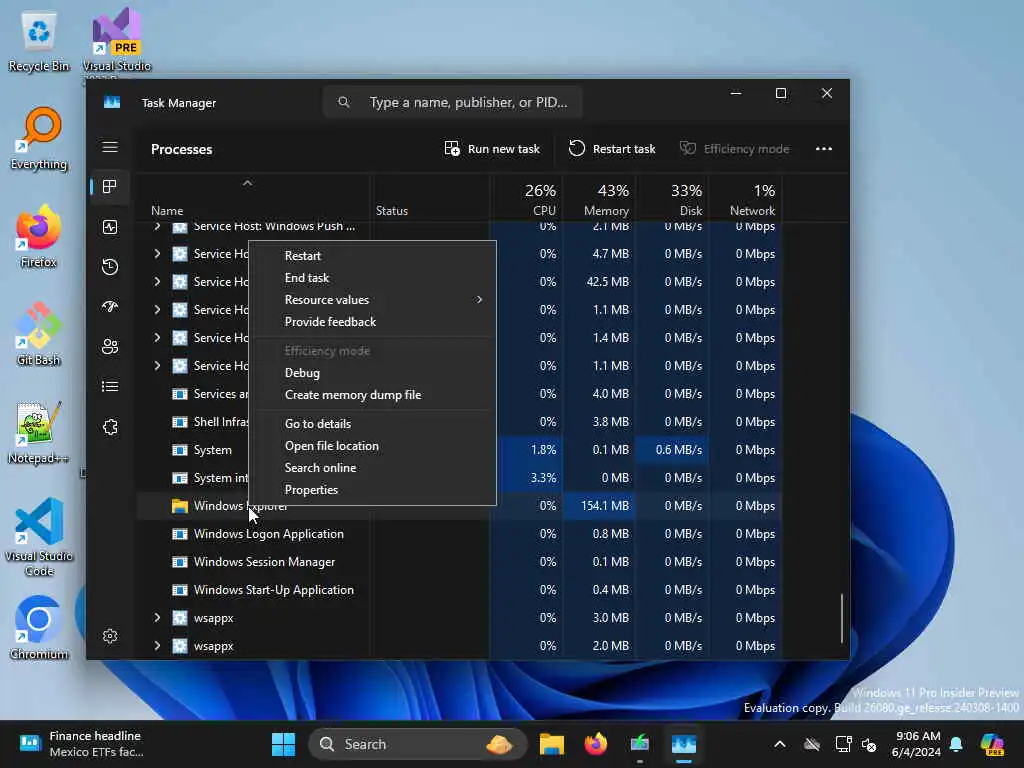1024x768 pixels.
Task: Open Recycle Bin desktop icon
Action: pyautogui.click(x=39, y=41)
